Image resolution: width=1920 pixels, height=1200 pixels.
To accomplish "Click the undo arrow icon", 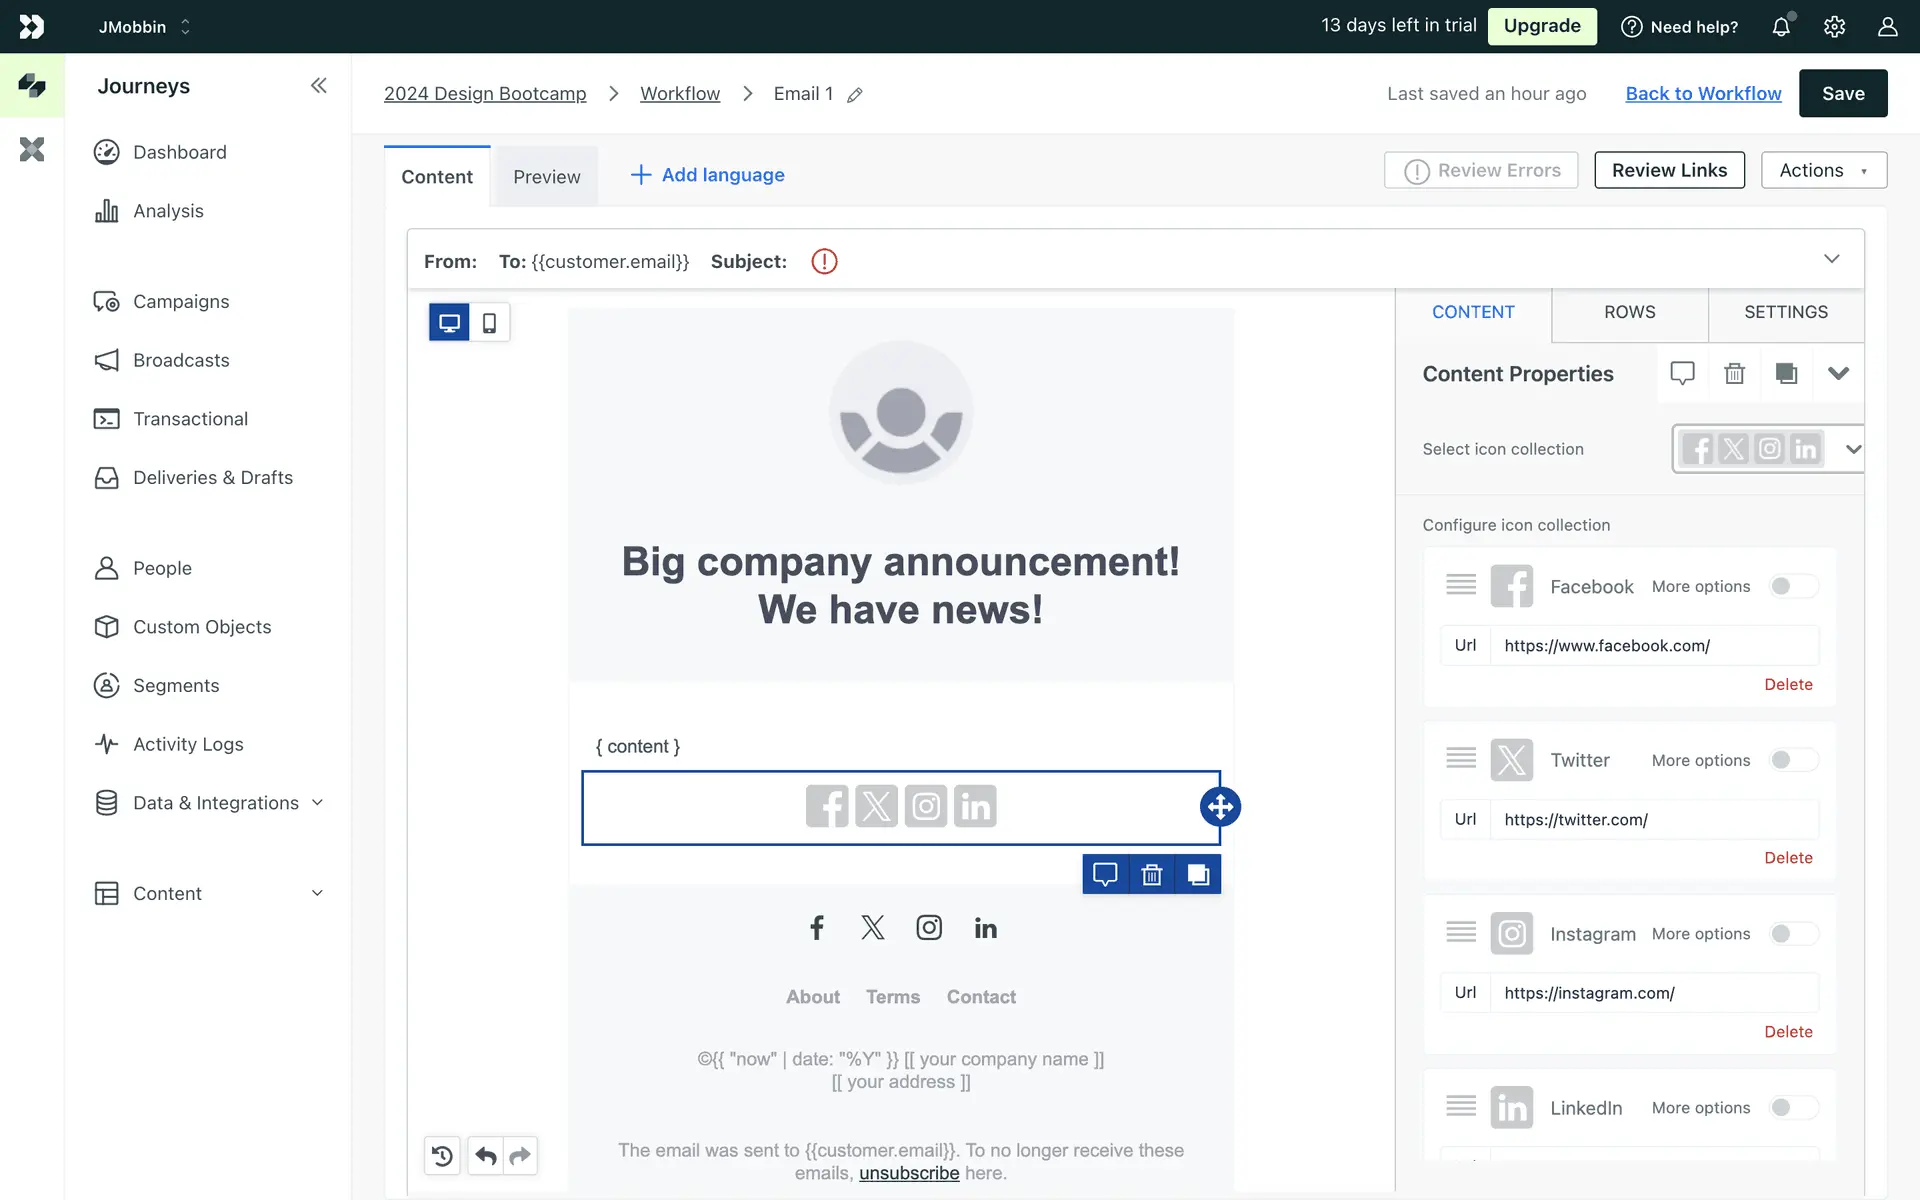I will 486,1156.
